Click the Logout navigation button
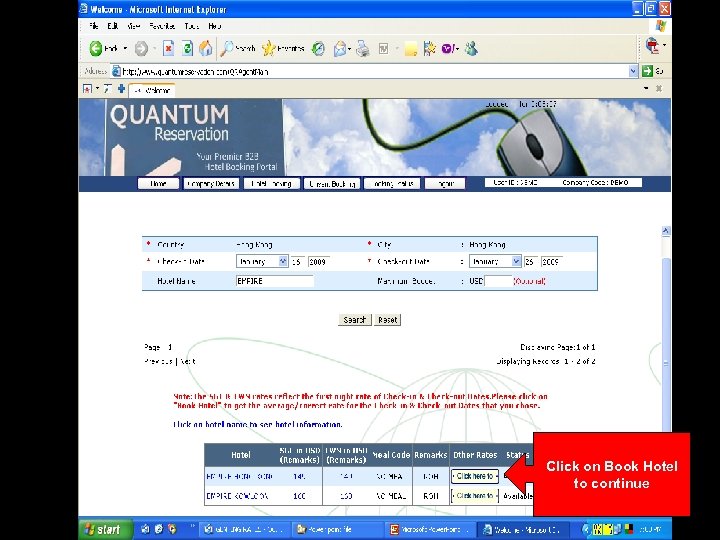Screen dimensions: 720x540 (x=445, y=184)
